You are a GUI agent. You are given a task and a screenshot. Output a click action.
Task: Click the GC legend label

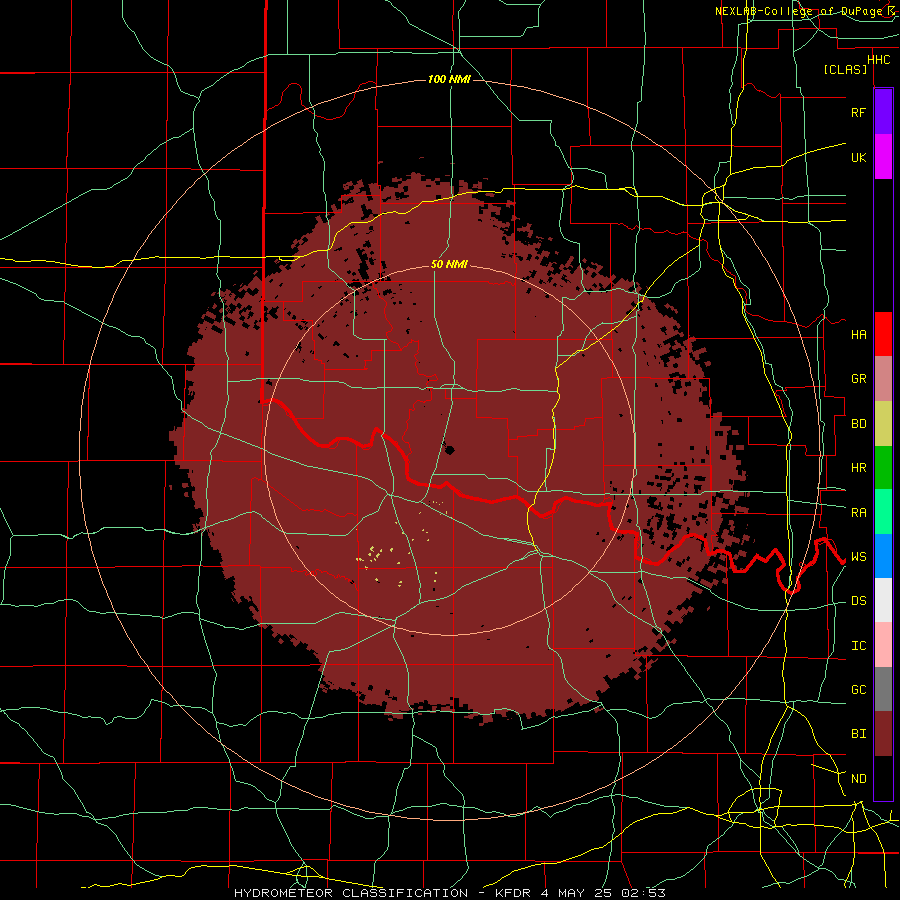(x=858, y=690)
